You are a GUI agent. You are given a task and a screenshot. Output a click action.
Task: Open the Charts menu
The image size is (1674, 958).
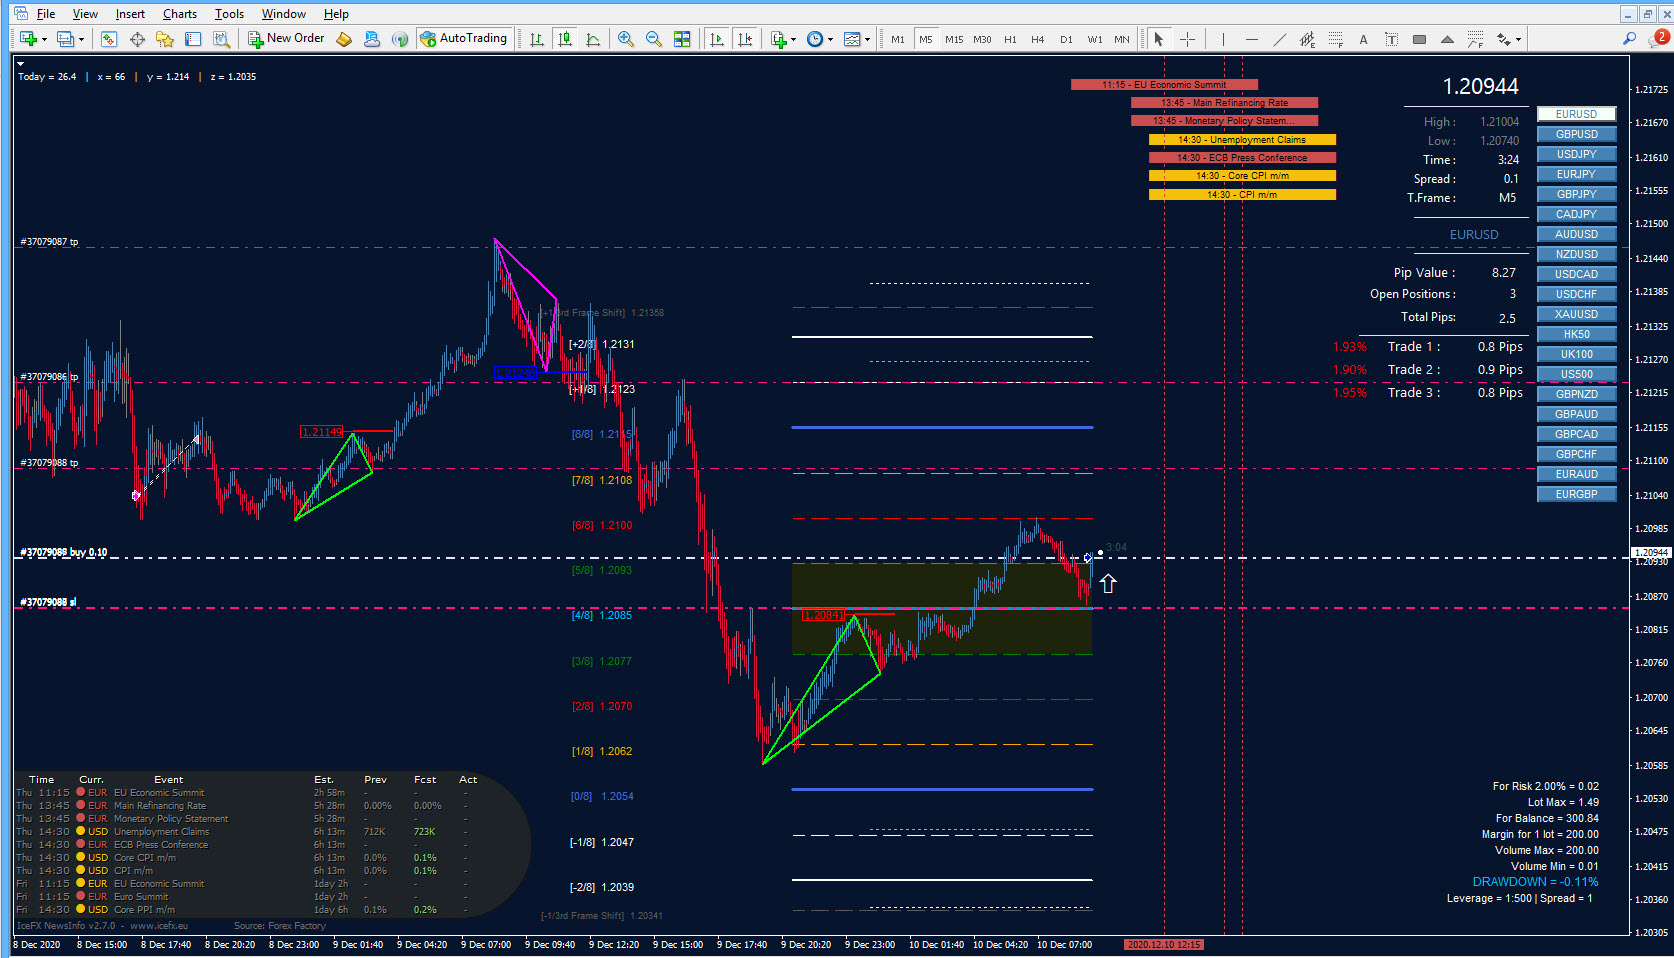click(180, 14)
